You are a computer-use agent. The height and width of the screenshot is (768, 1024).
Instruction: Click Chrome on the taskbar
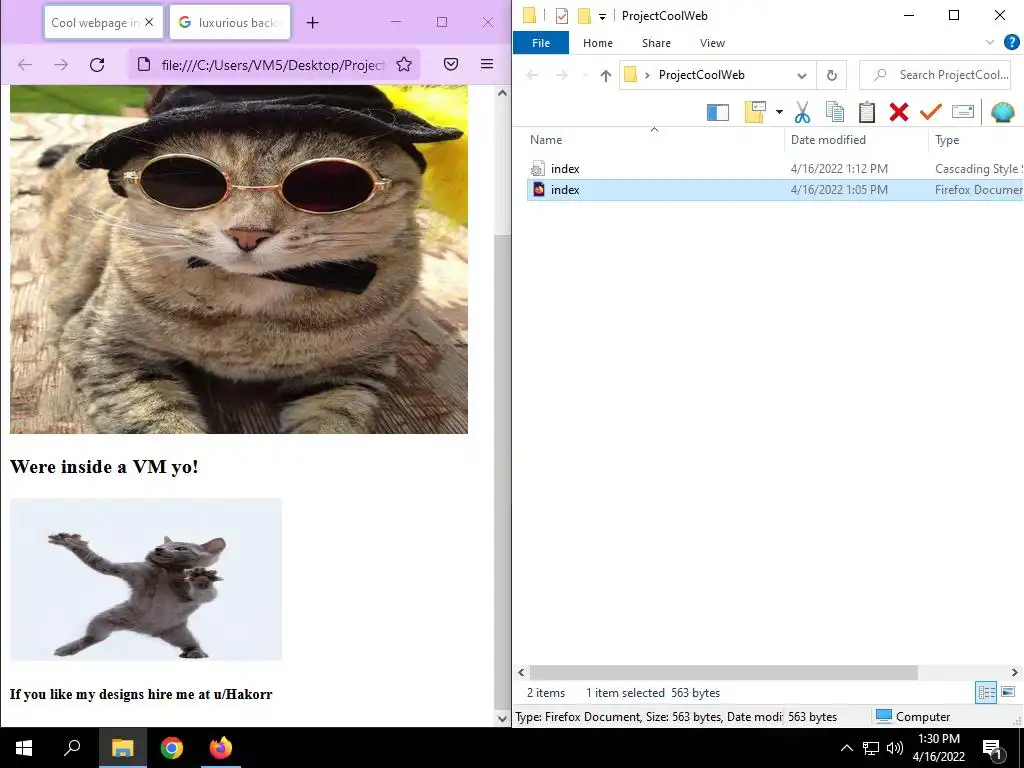tap(172, 748)
